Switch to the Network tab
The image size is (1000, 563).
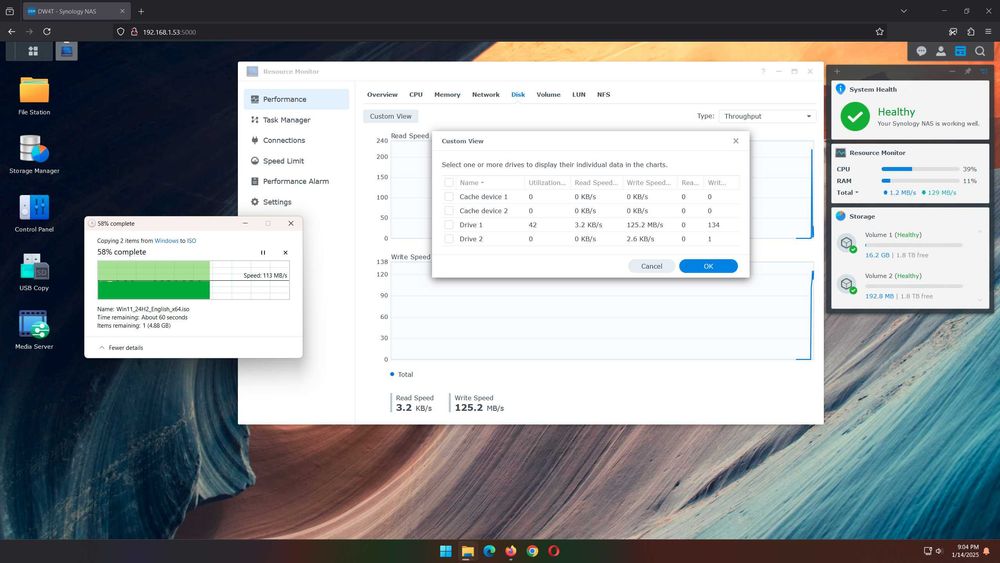(x=485, y=94)
